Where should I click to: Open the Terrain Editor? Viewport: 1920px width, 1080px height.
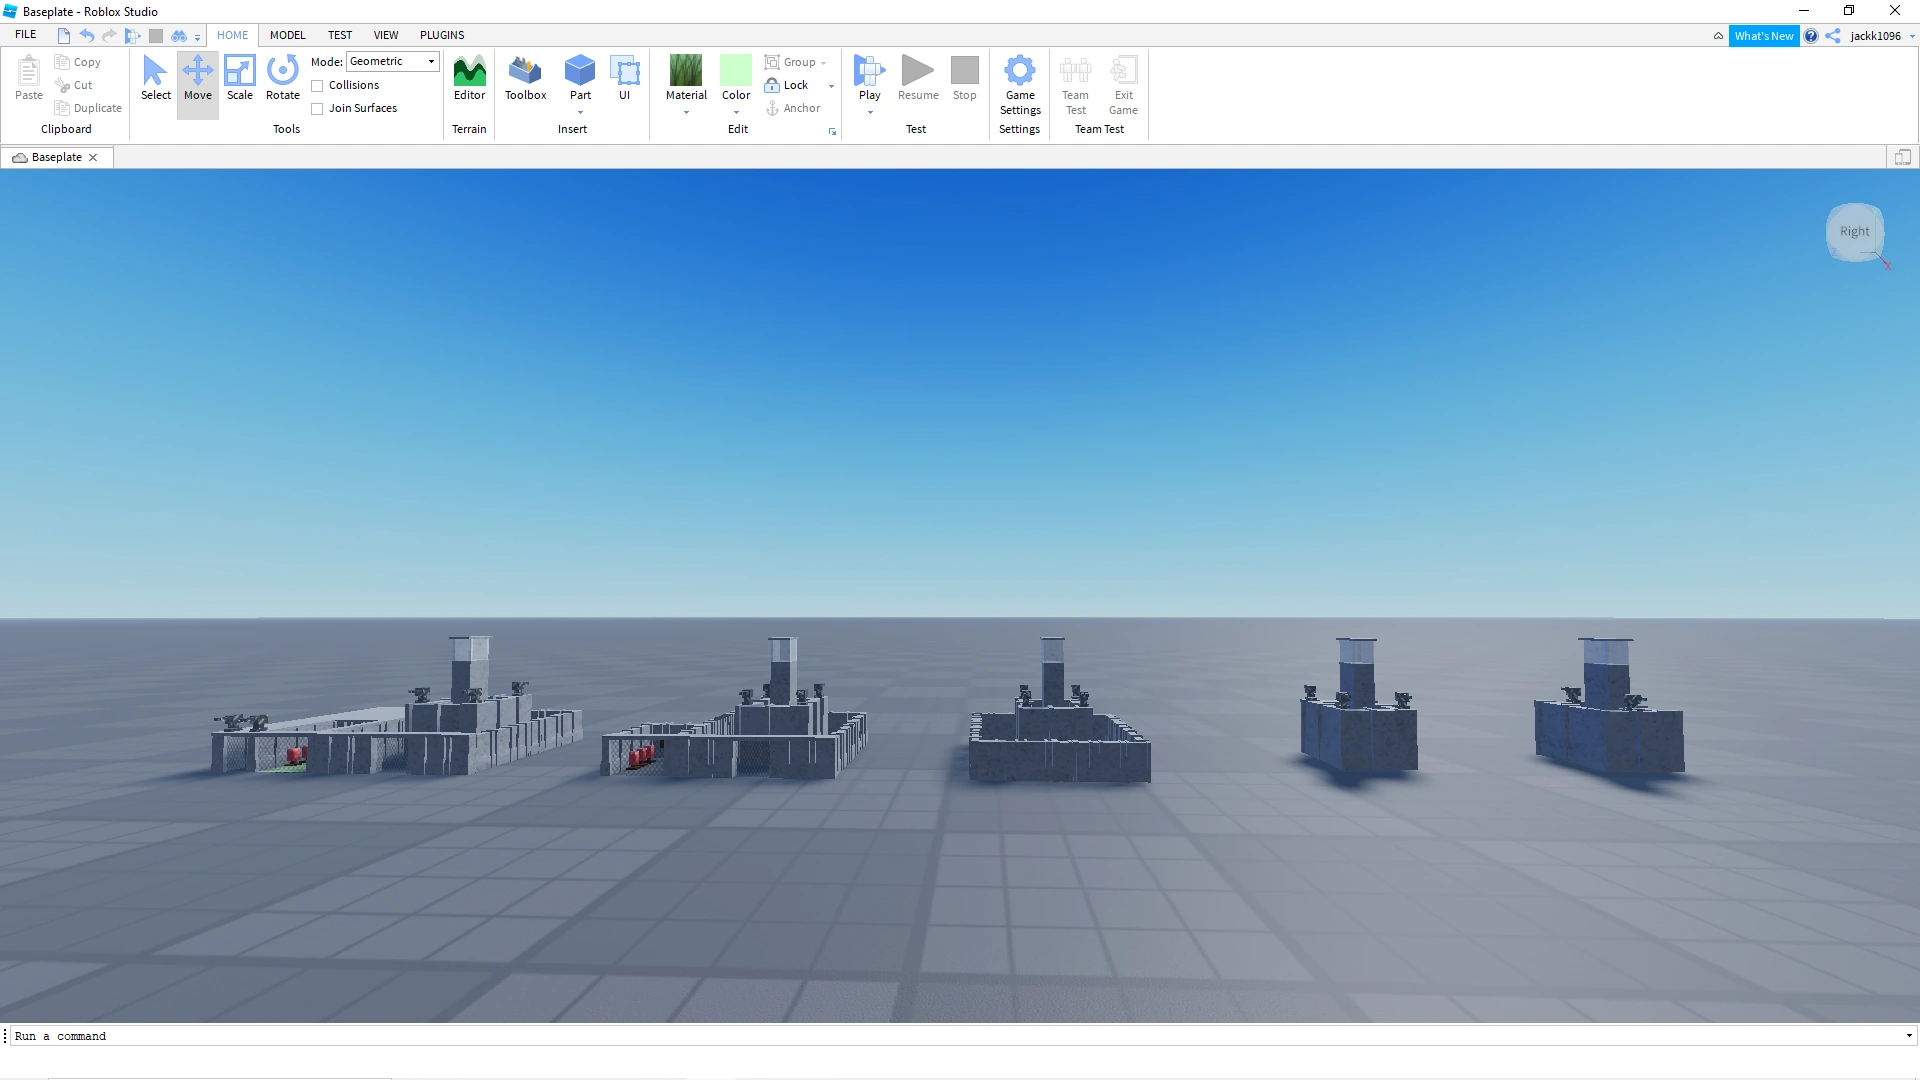[469, 78]
